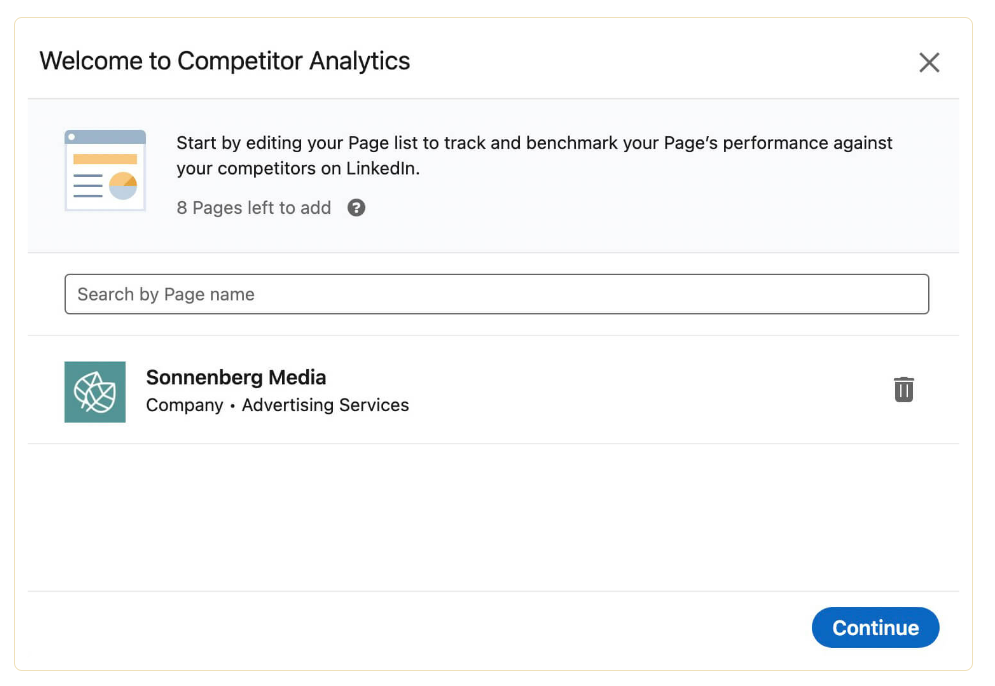This screenshot has height=686, width=995.
Task: Click the "Start by editing your Page list" description
Action: click(x=534, y=143)
